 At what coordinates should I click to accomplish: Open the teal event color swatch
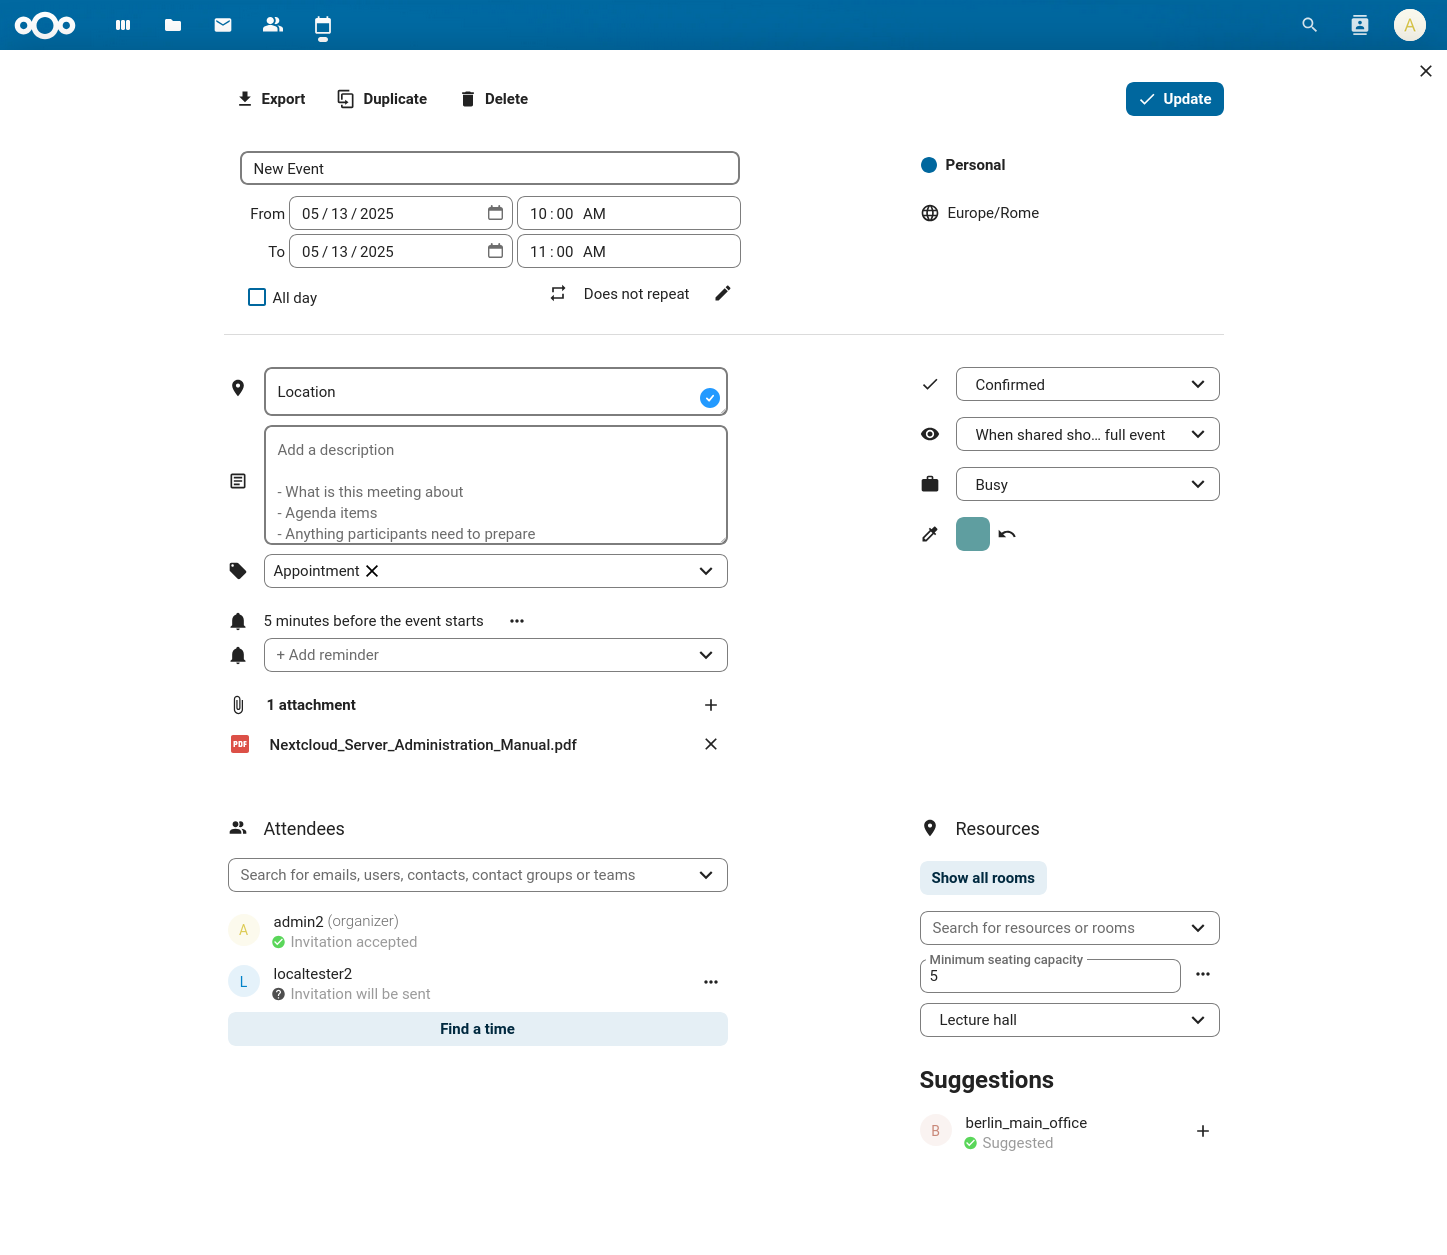tap(972, 534)
